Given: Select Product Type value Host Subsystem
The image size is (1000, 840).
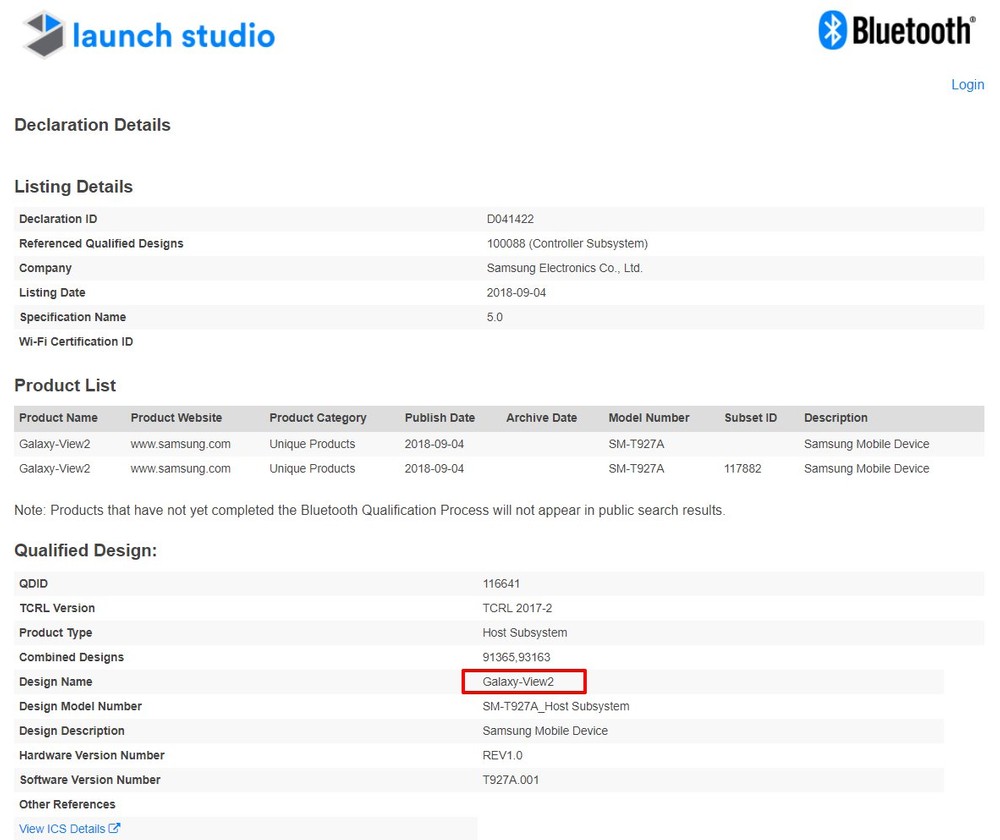Looking at the screenshot, I should [x=524, y=633].
